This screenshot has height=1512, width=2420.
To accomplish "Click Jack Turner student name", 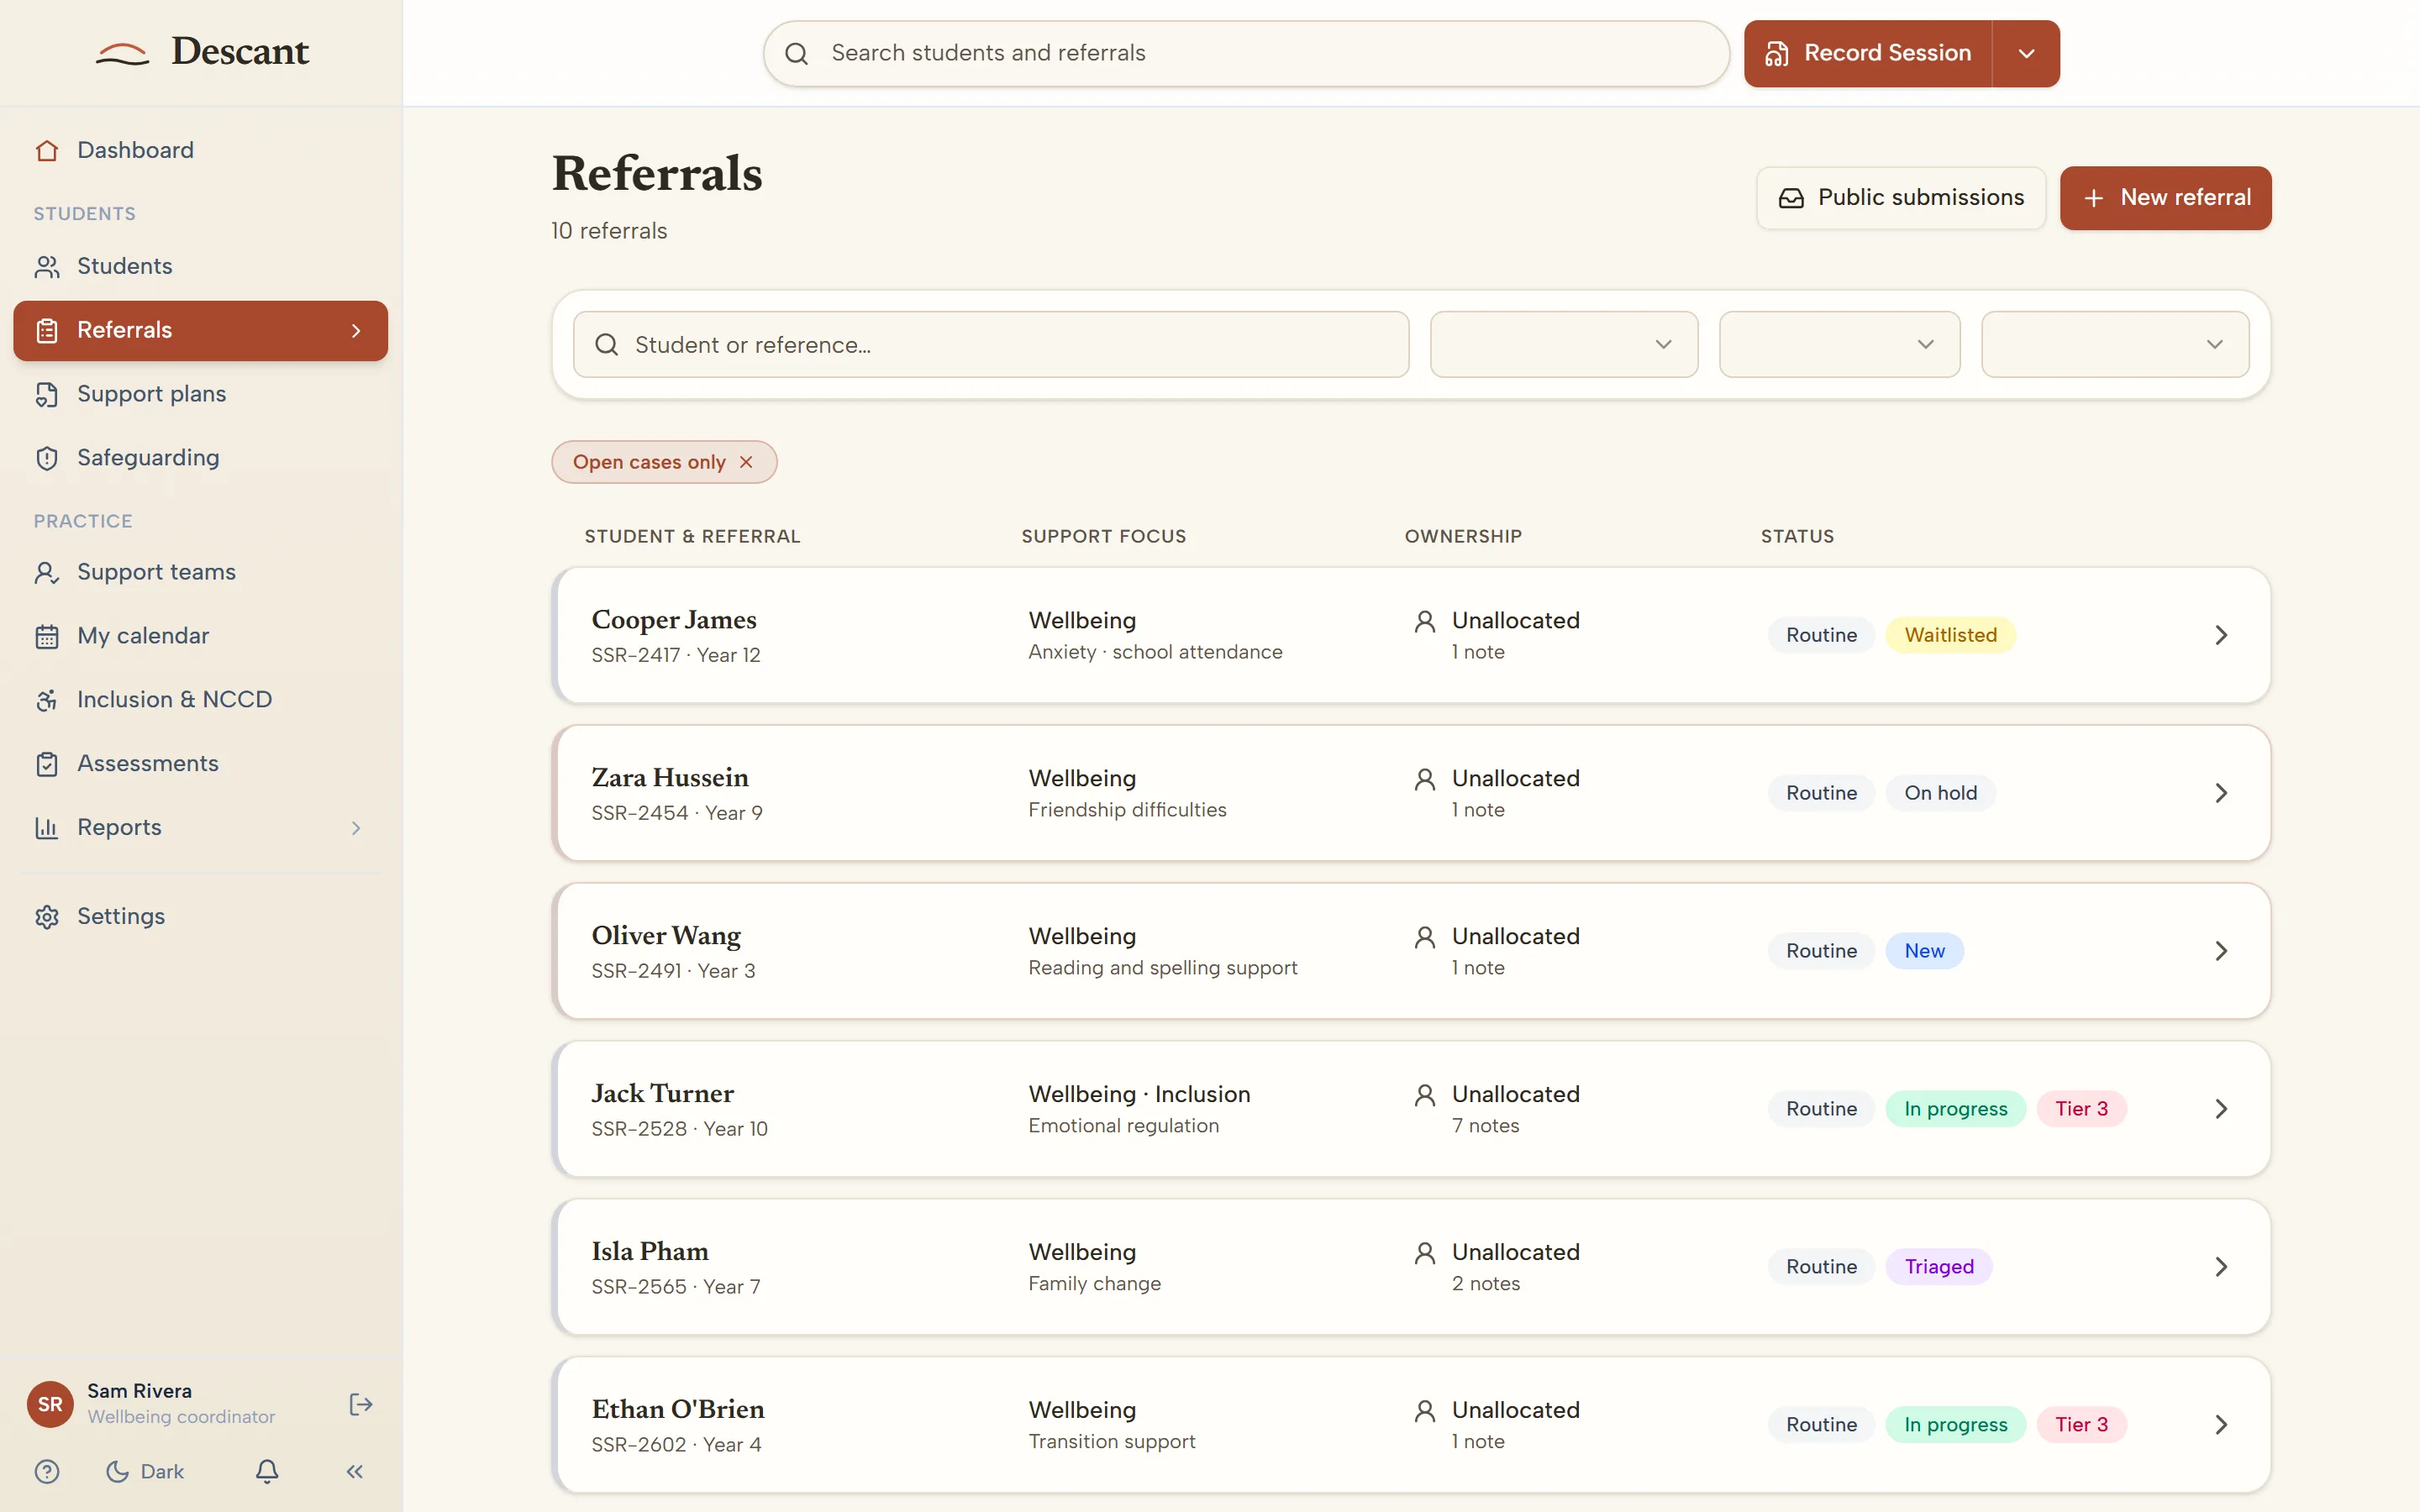I will click(x=662, y=1094).
